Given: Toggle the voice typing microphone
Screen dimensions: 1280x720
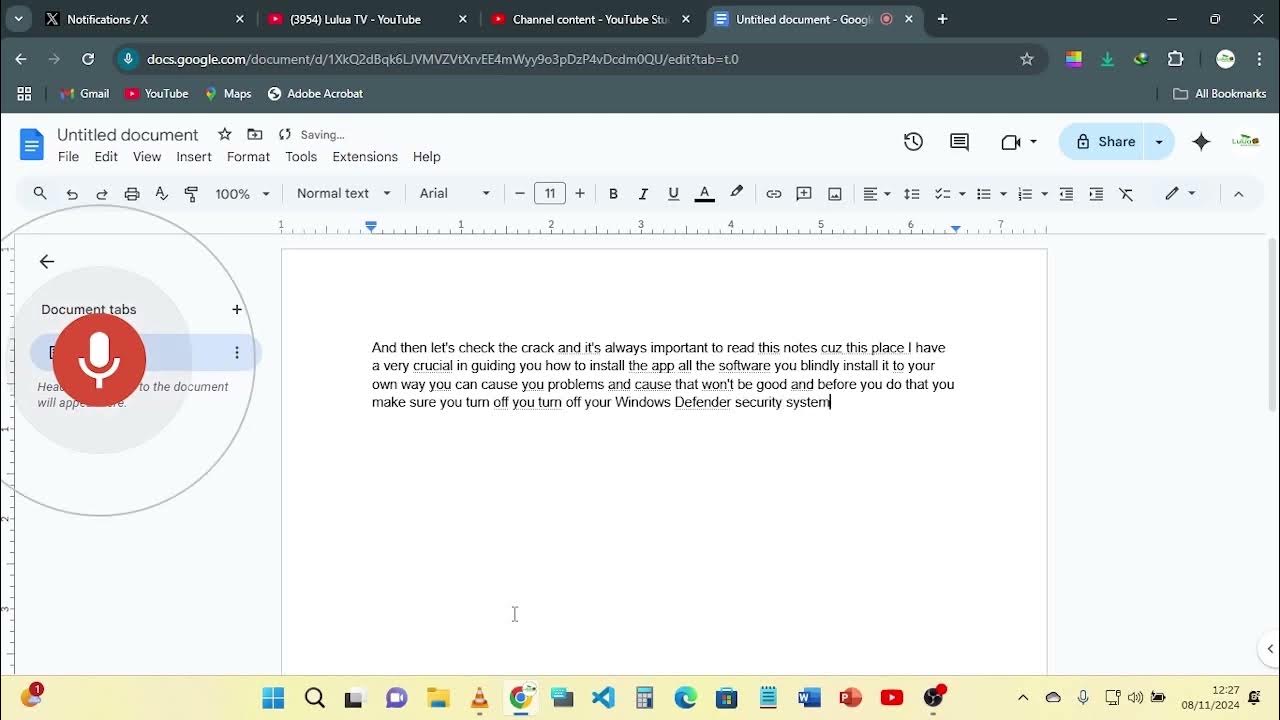Looking at the screenshot, I should (99, 360).
